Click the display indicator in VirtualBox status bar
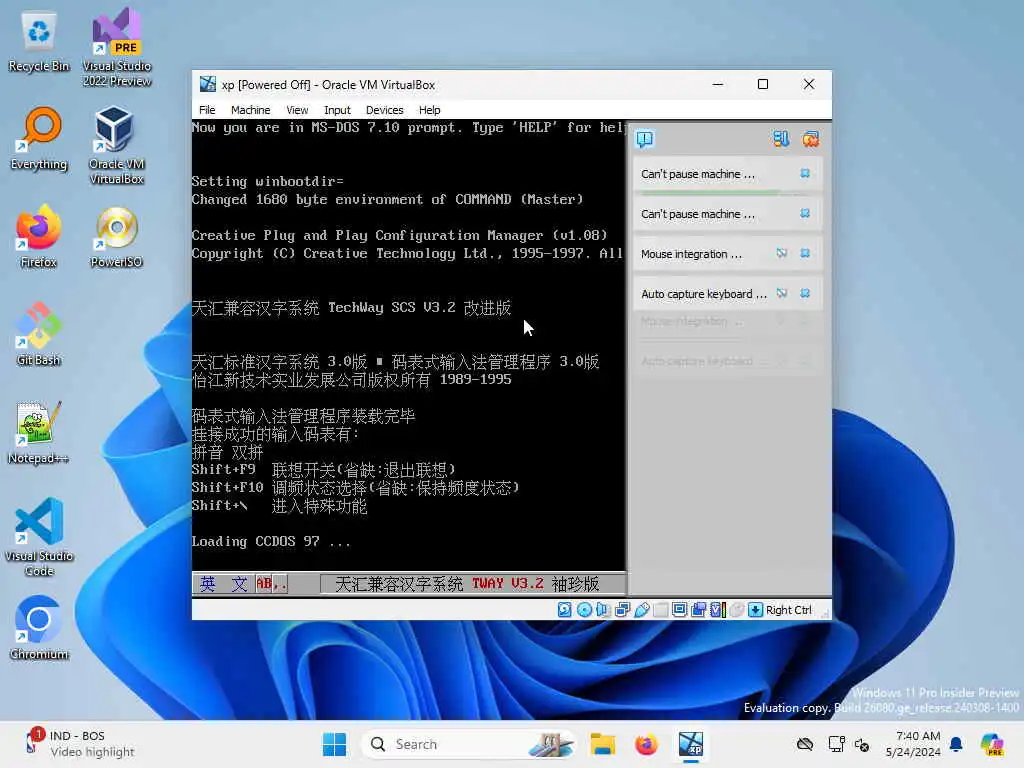This screenshot has width=1024, height=768. (x=679, y=610)
